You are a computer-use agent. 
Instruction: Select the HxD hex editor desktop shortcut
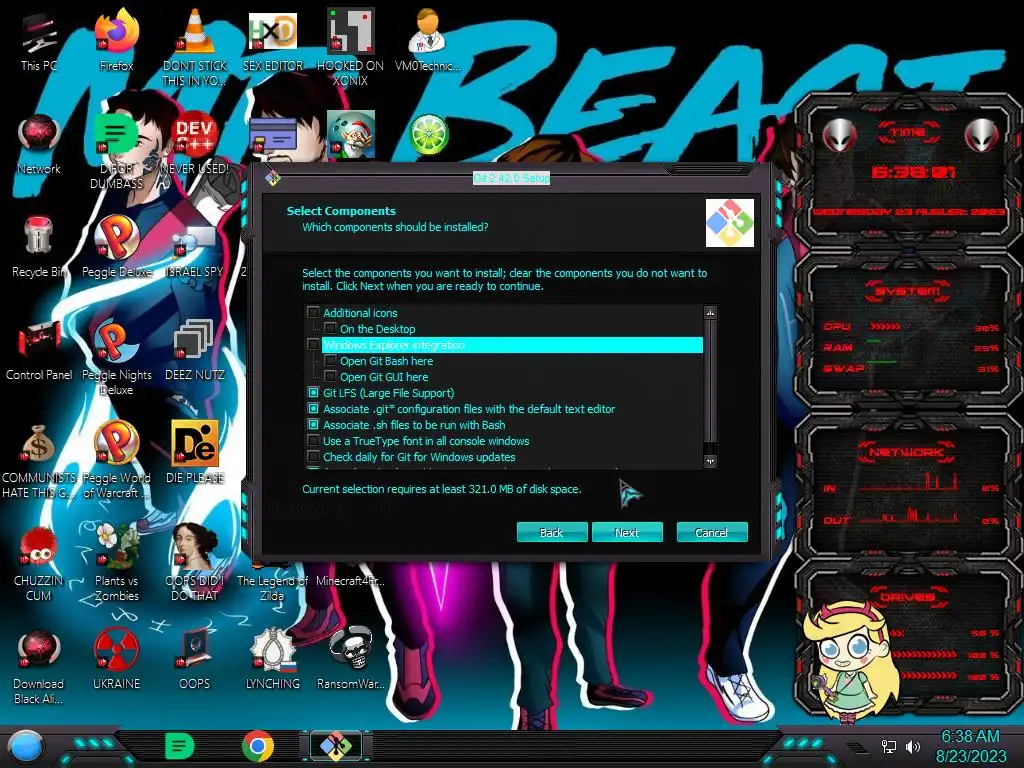click(273, 39)
